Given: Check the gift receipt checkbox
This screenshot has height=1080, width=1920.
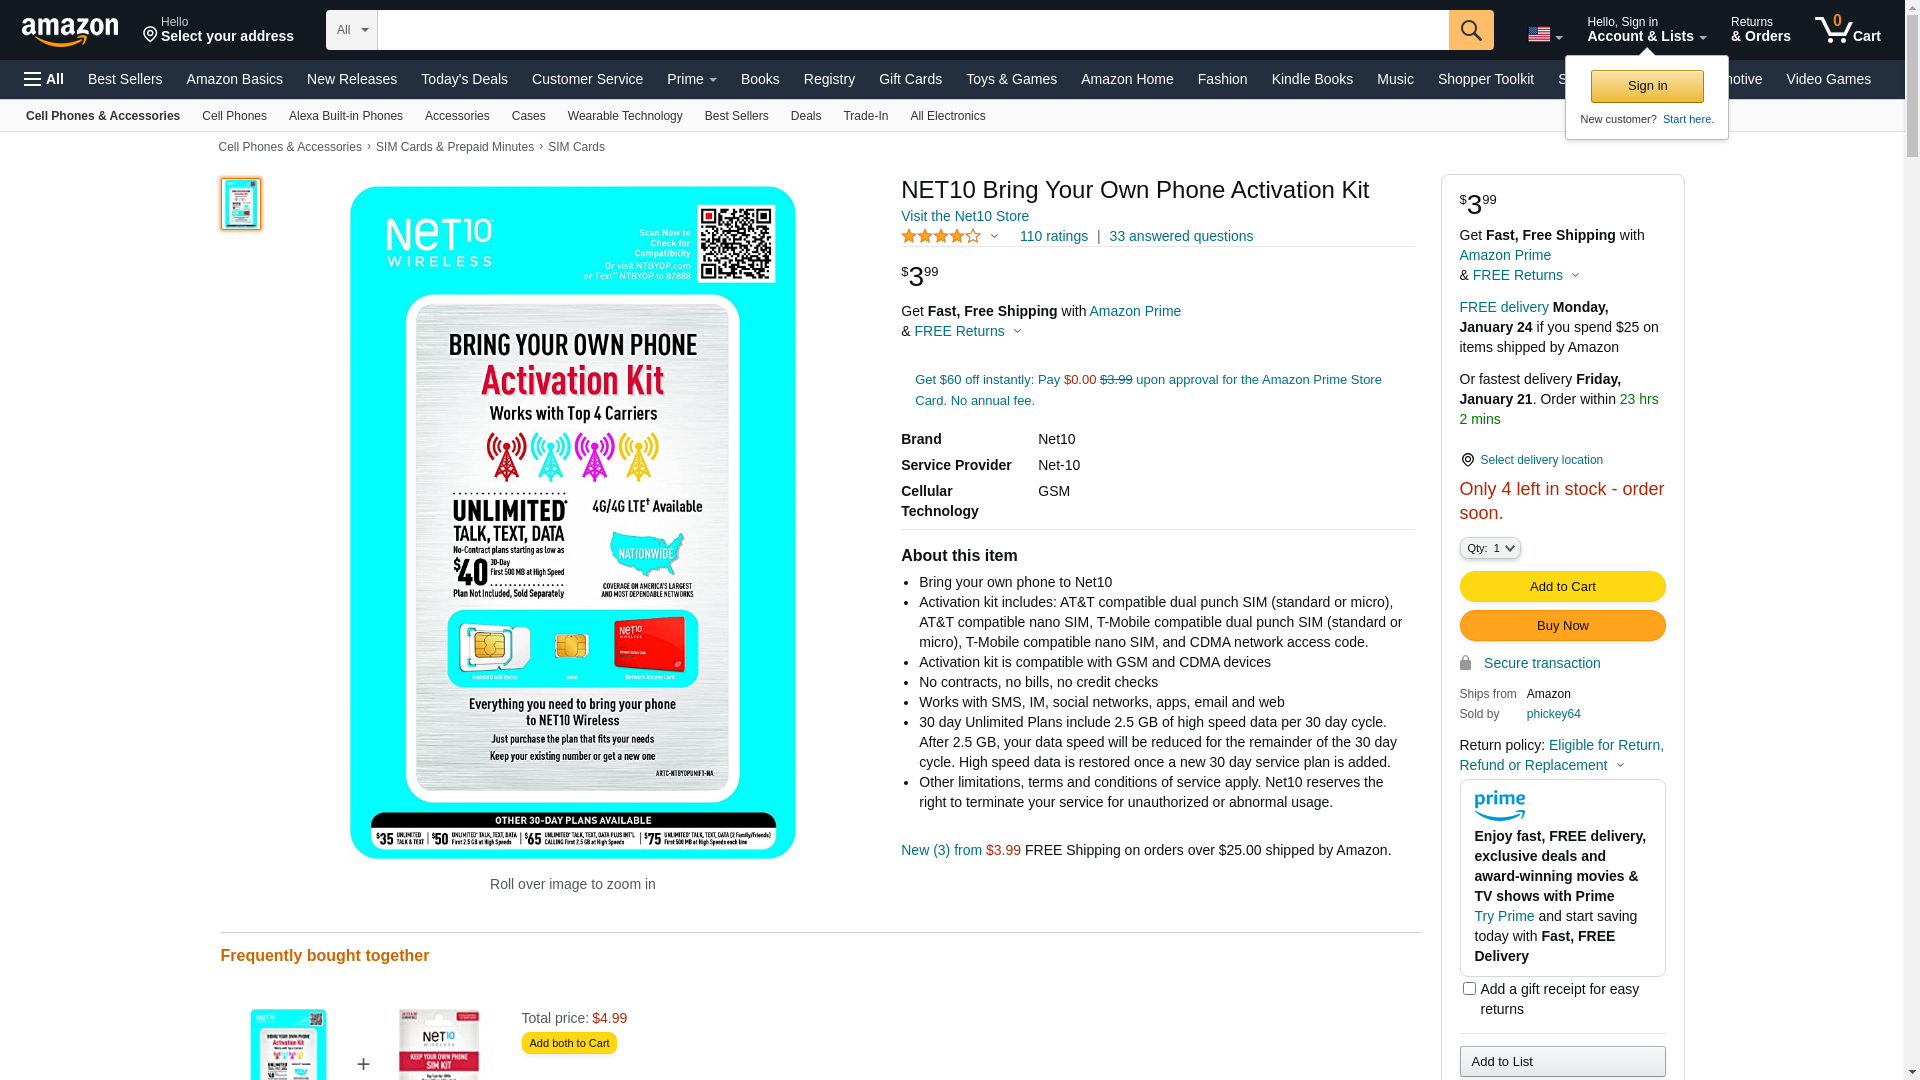Looking at the screenshot, I should pyautogui.click(x=1469, y=989).
